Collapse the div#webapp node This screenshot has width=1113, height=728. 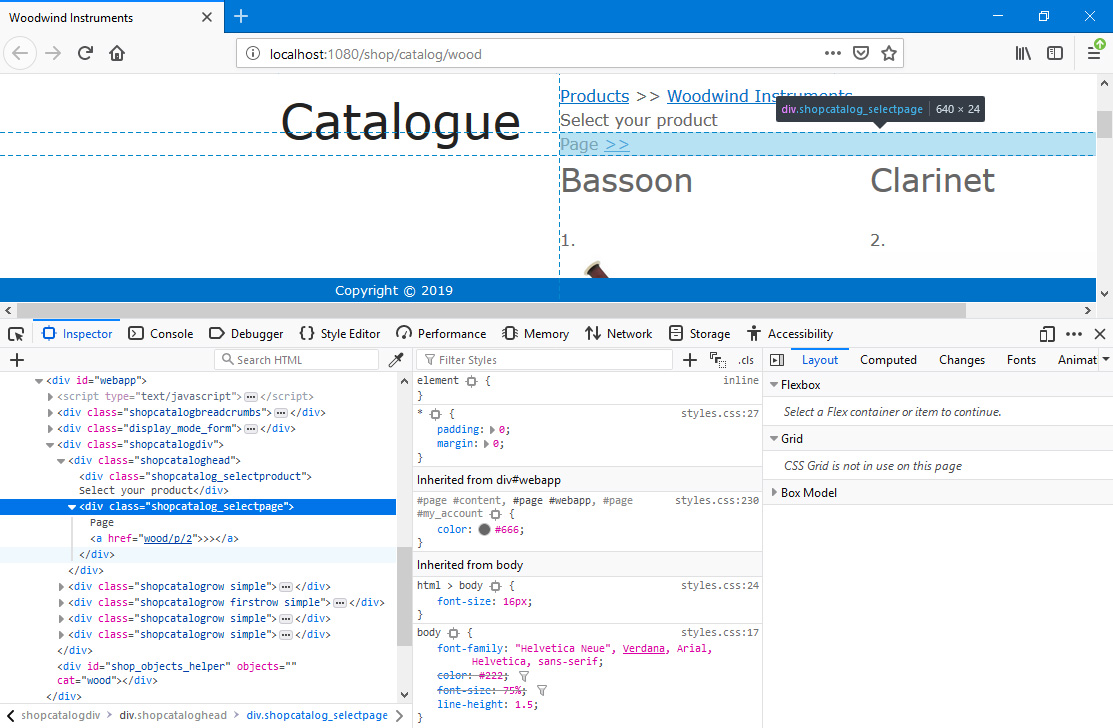pyautogui.click(x=38, y=381)
